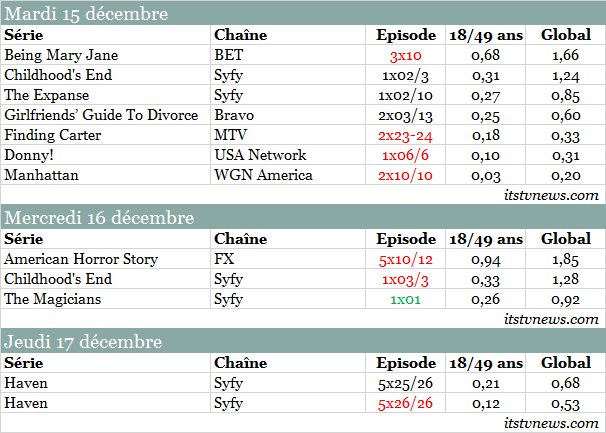
Task: Select The Expanse row title
Action: click(x=46, y=95)
